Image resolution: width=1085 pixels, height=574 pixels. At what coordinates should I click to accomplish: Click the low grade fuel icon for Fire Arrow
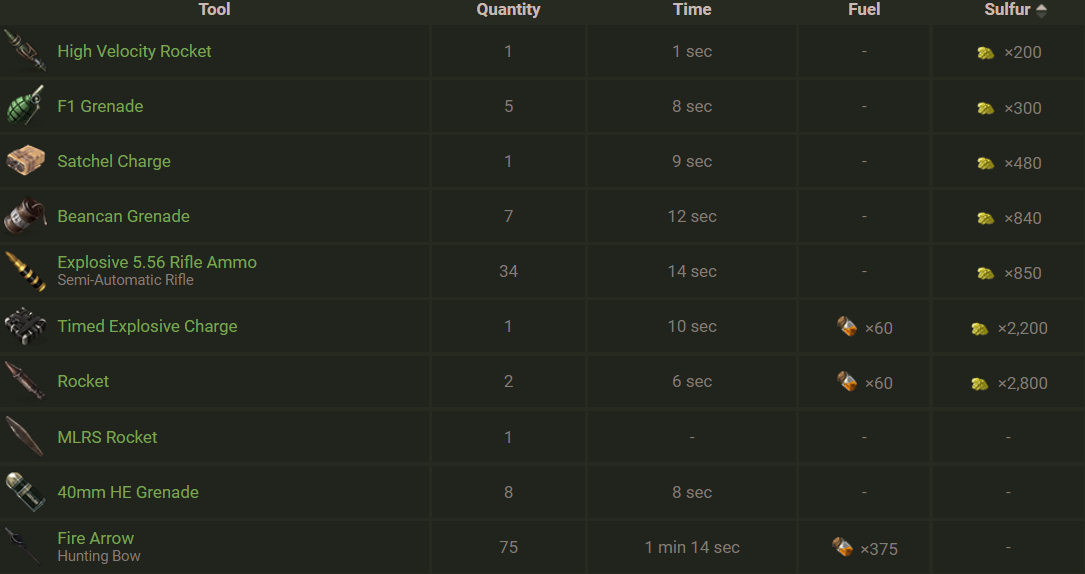[843, 547]
